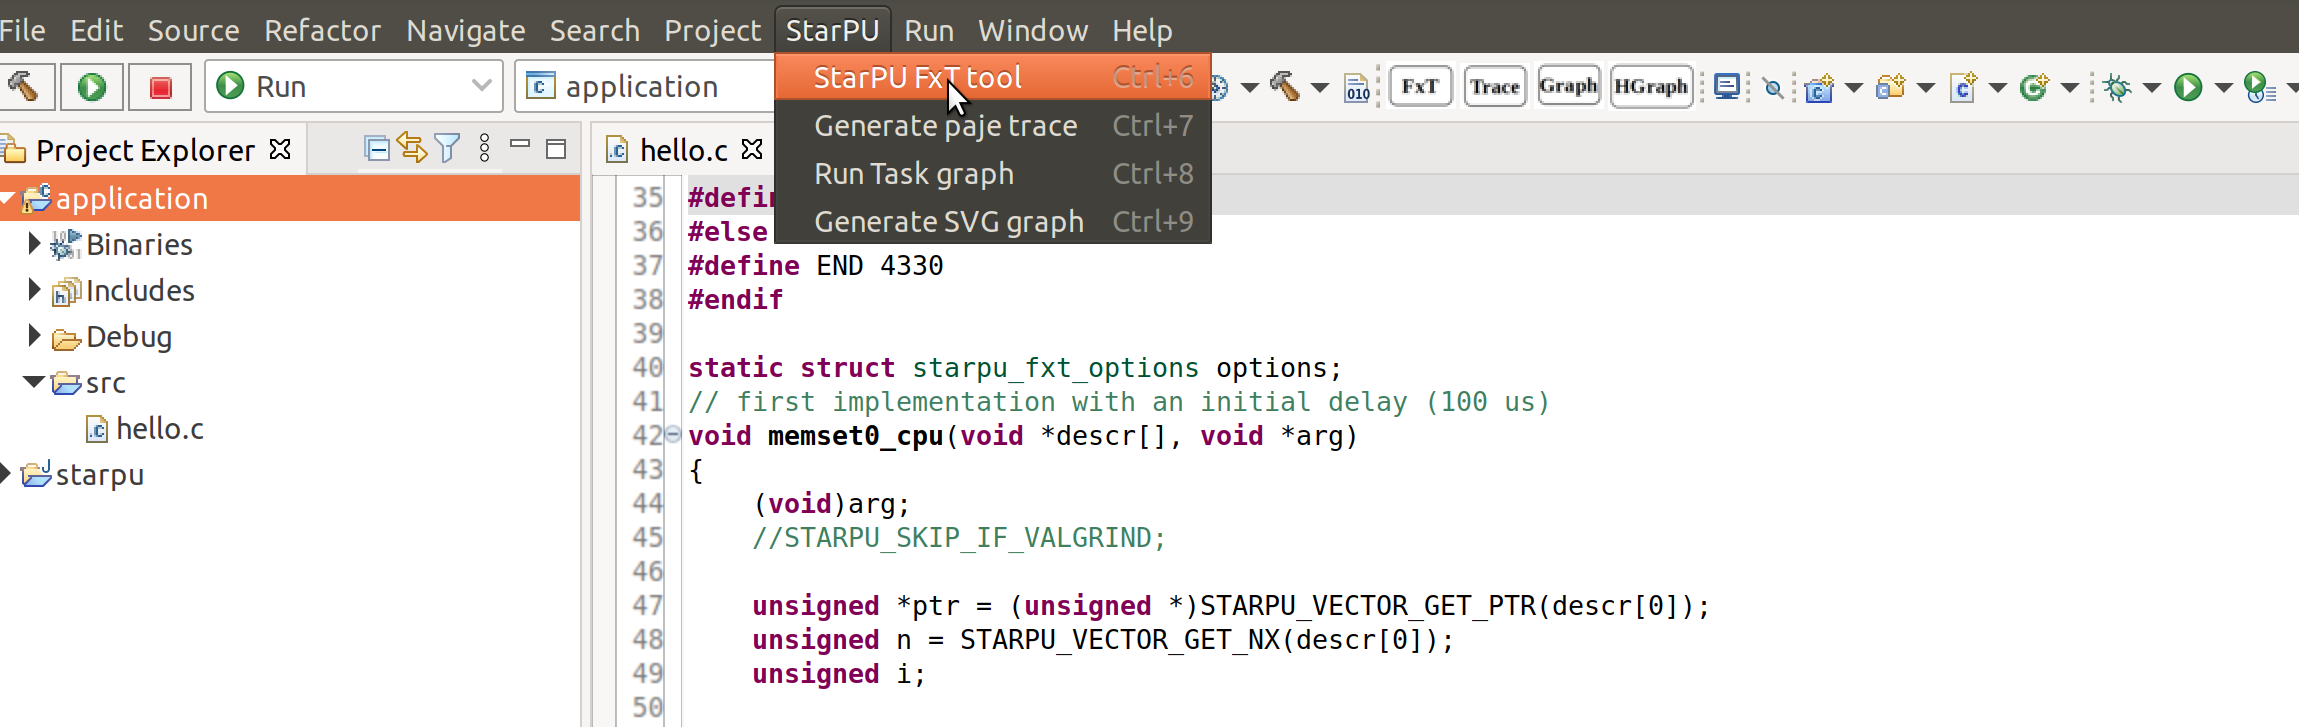
Task: Click the binary 010 file icon
Action: click(x=1357, y=88)
